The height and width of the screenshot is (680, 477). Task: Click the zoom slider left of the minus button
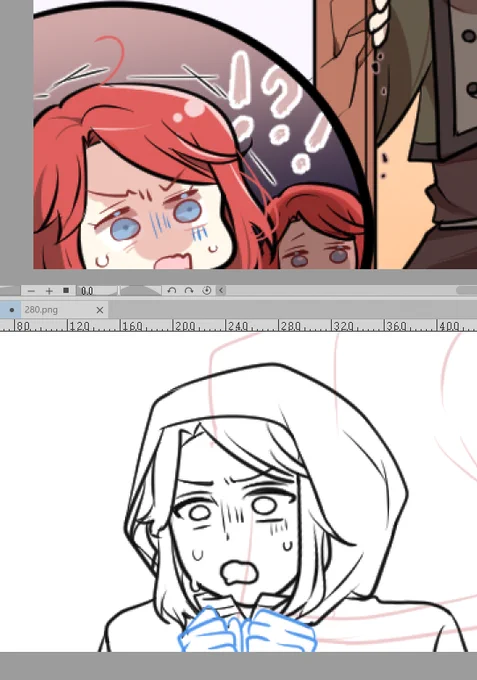(x=10, y=291)
